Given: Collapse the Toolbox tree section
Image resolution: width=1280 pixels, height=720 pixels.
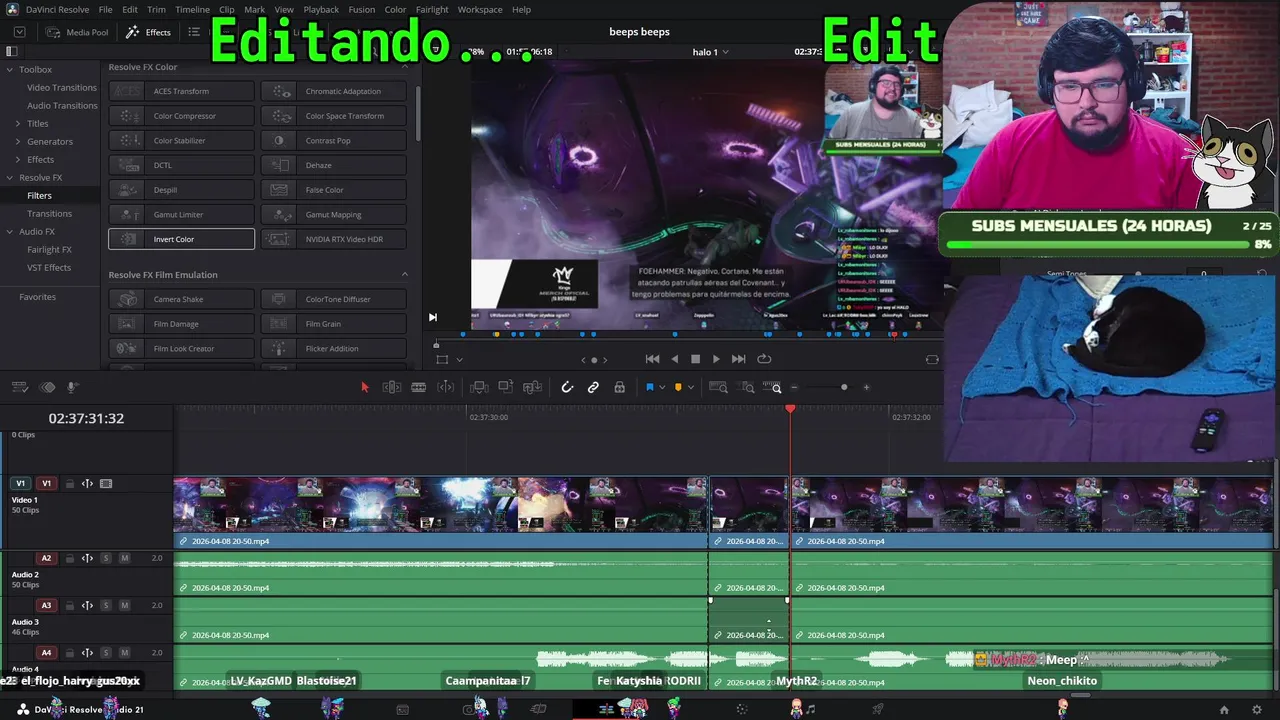Looking at the screenshot, I should (10, 70).
